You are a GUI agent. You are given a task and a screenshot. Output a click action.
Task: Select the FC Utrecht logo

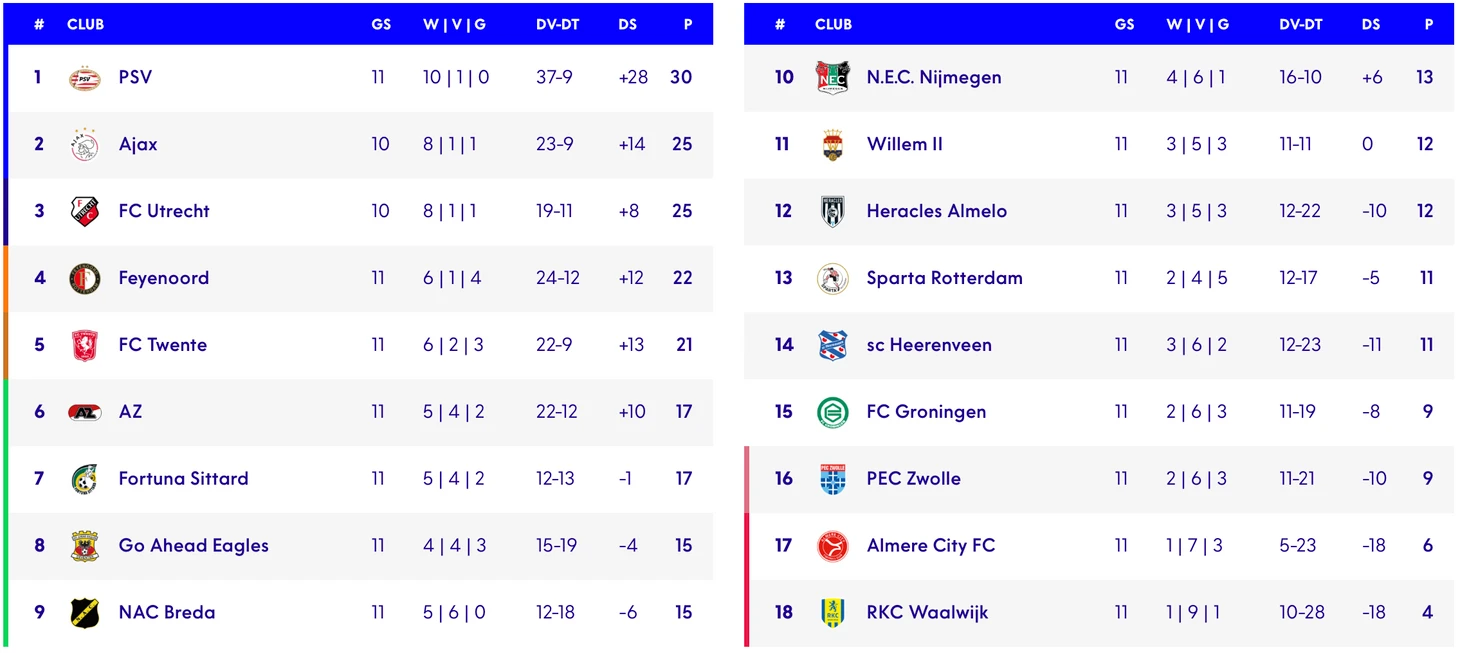coord(85,211)
